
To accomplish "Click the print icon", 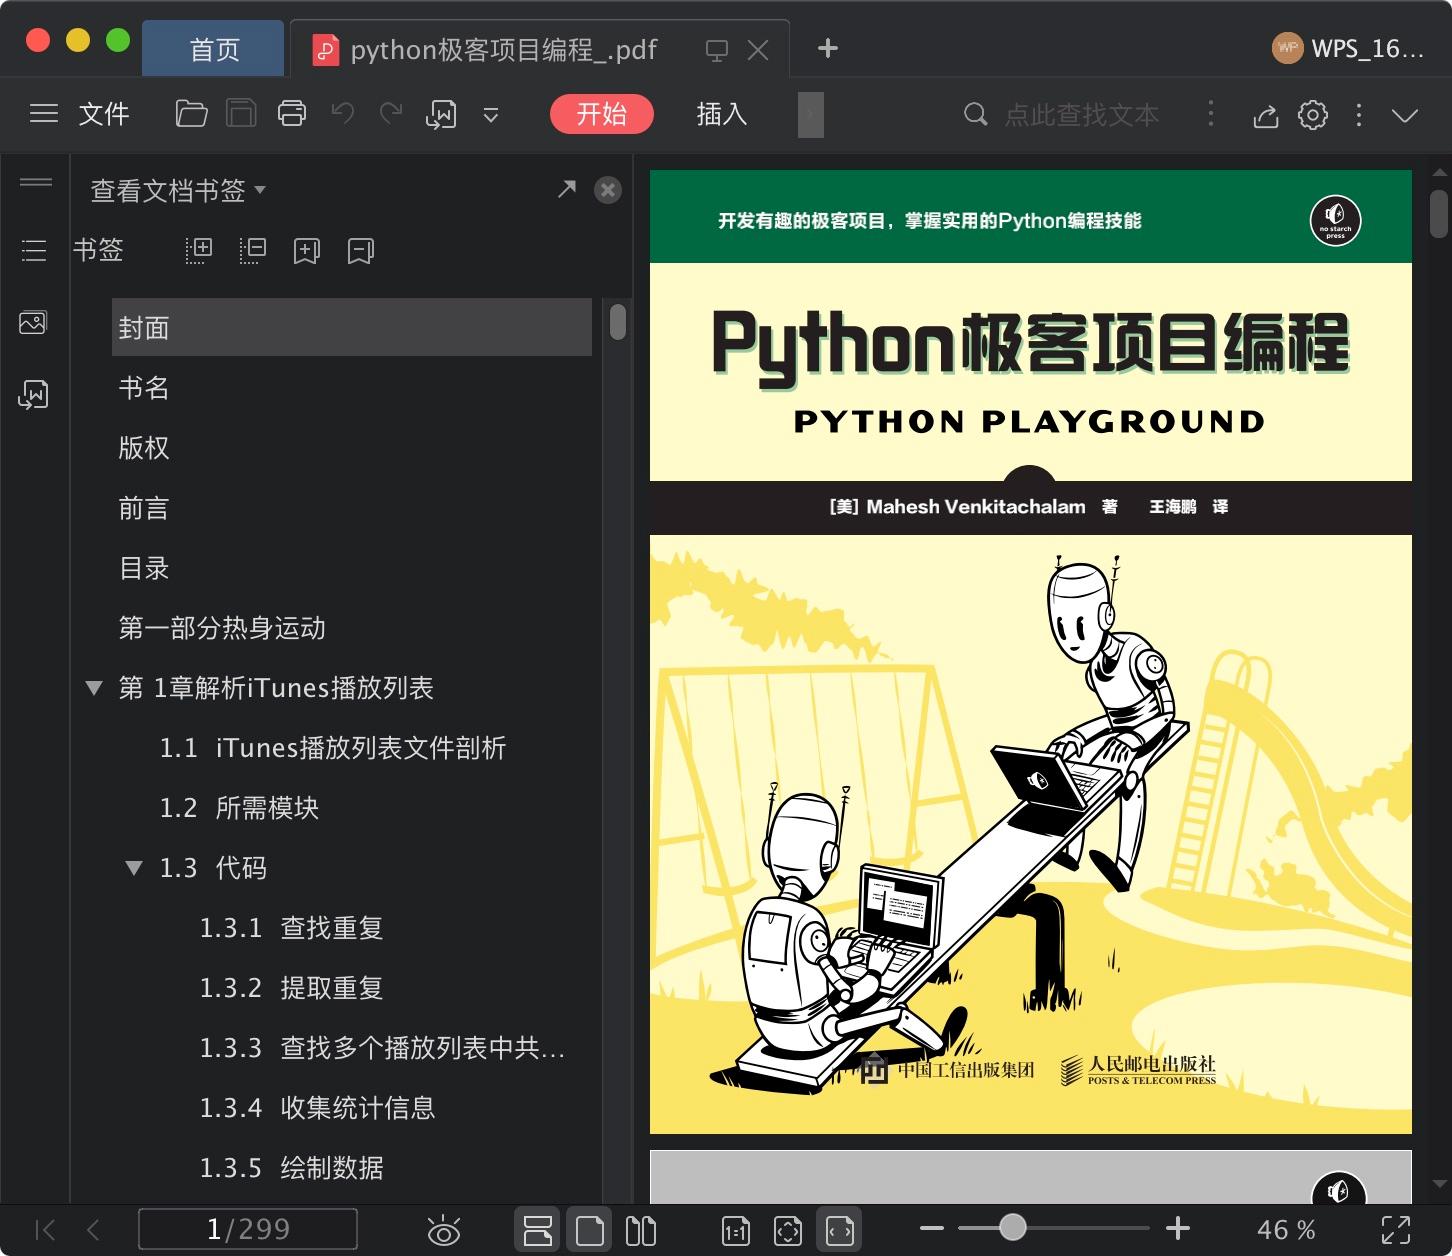I will click(x=292, y=114).
